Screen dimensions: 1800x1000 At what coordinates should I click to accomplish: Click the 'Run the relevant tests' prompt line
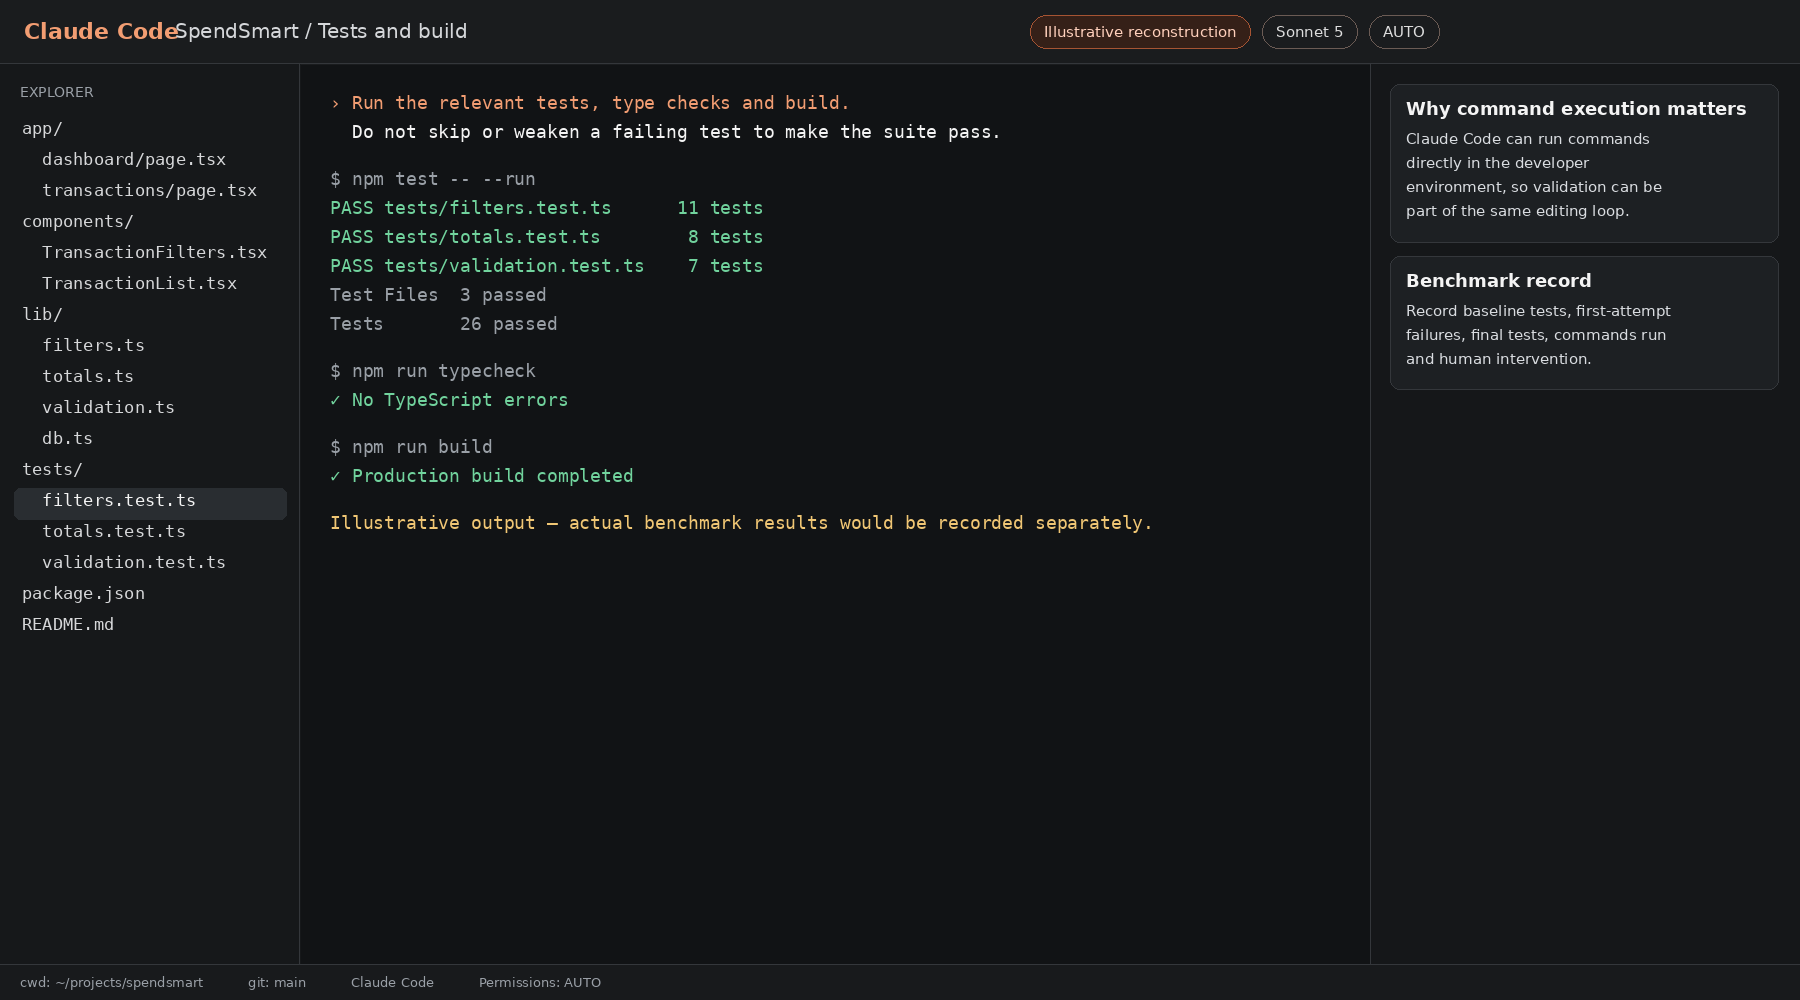click(590, 103)
